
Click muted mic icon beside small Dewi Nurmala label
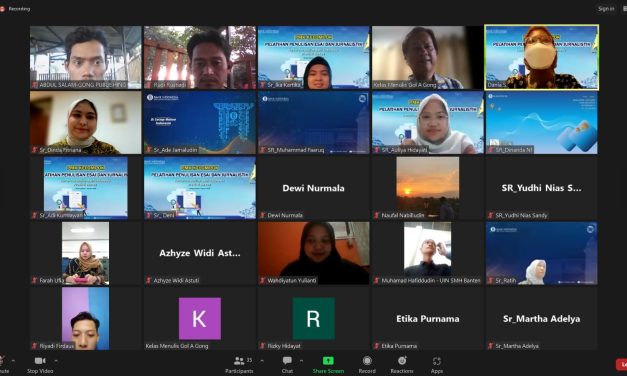pyautogui.click(x=262, y=215)
